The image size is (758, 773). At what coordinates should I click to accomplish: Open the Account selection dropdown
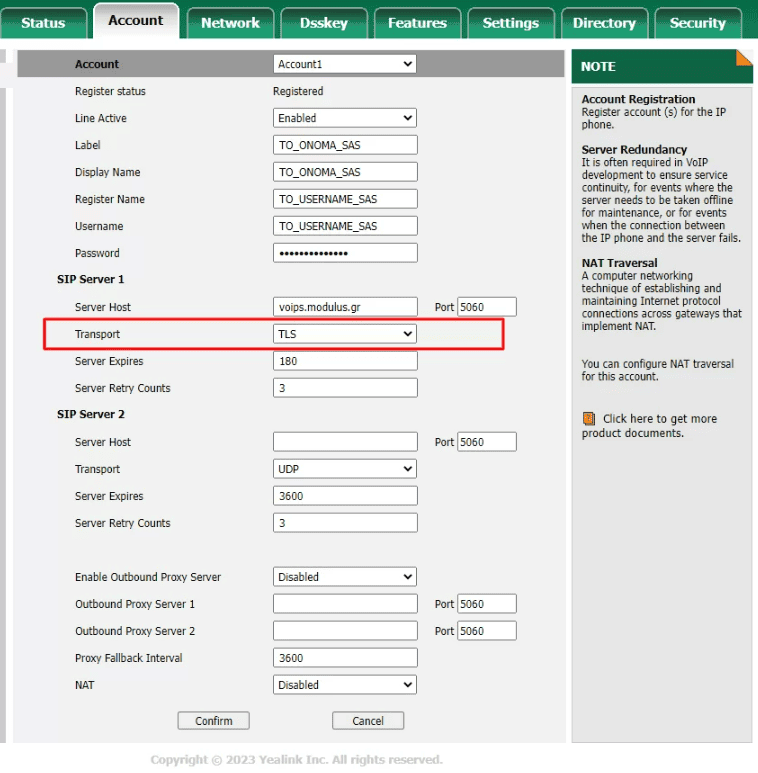pos(345,64)
